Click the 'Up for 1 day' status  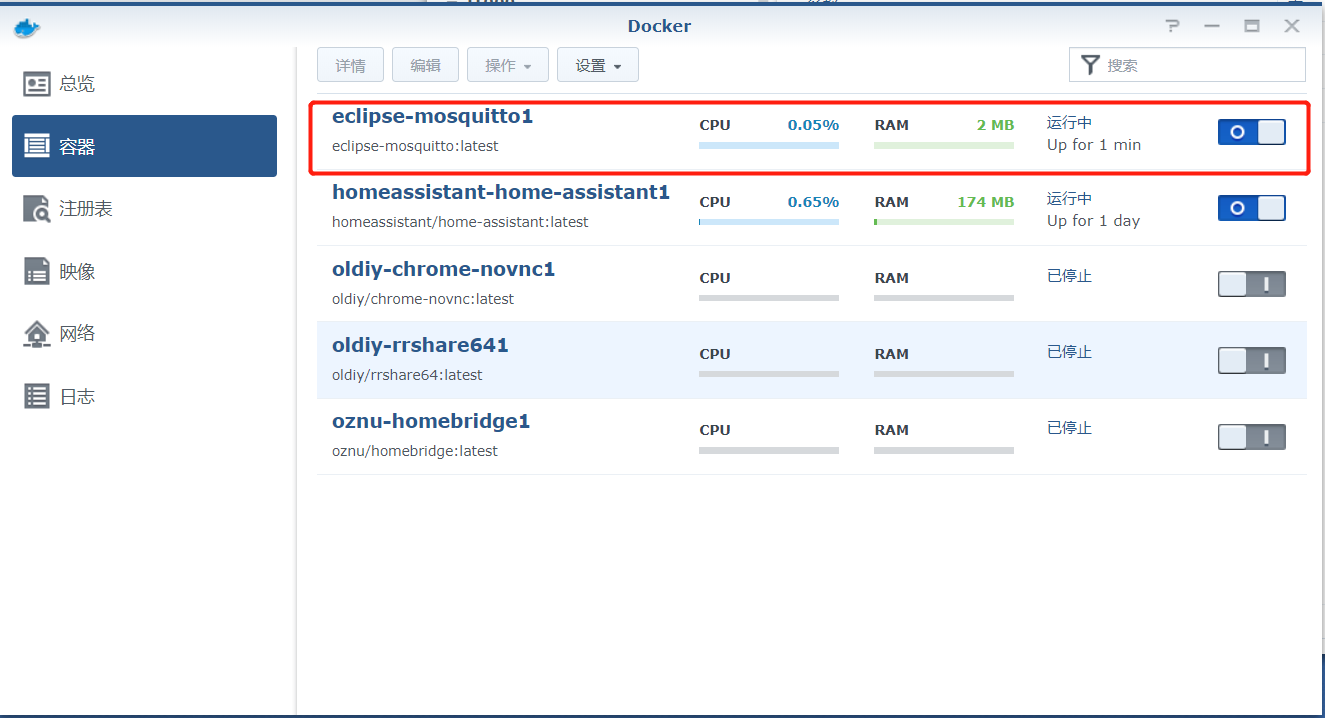pyautogui.click(x=1094, y=221)
